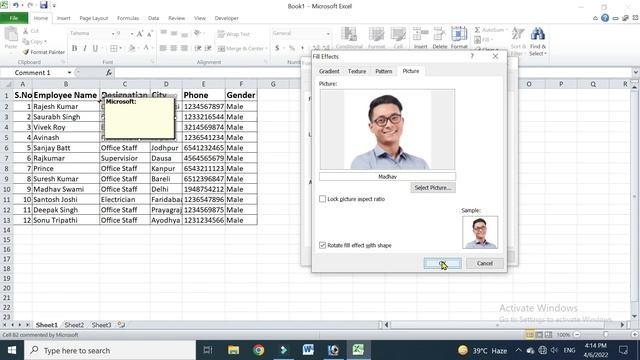Click the Merge & Center button
Viewport: 640px width, 360px height.
[x=241, y=49]
